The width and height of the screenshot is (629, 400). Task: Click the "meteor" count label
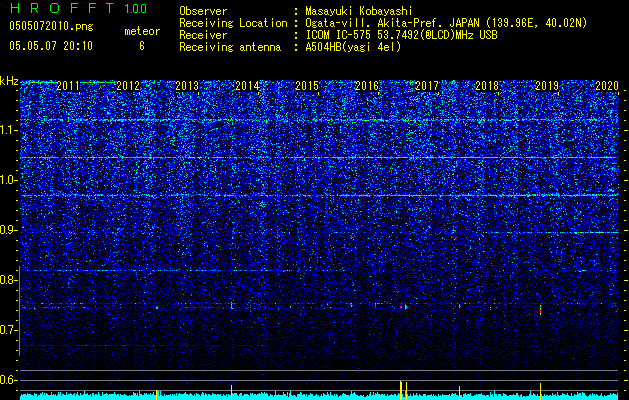[142, 31]
